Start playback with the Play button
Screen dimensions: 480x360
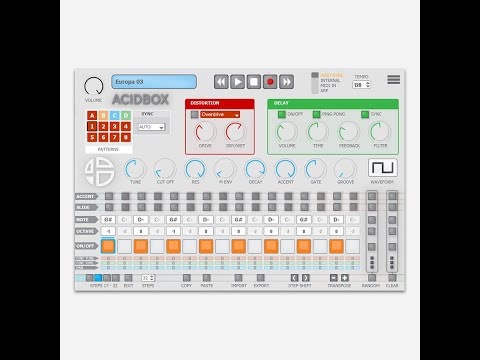coord(237,82)
